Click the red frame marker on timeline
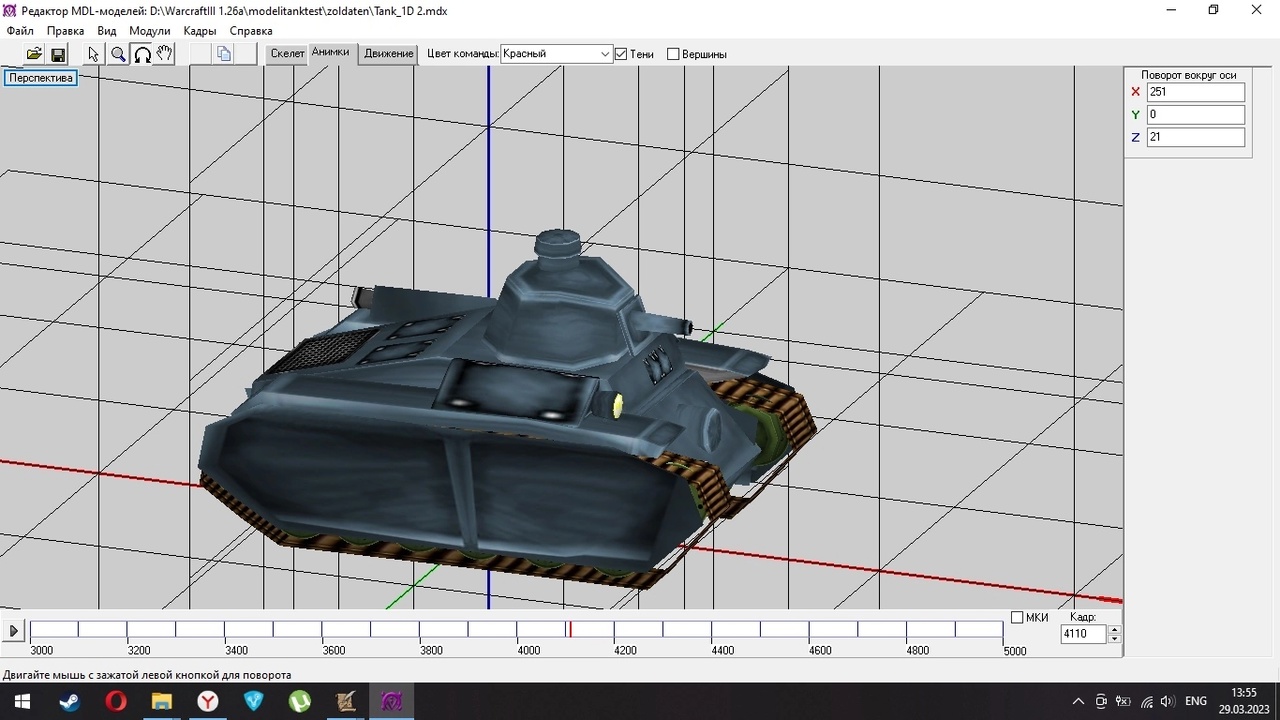 [570, 629]
